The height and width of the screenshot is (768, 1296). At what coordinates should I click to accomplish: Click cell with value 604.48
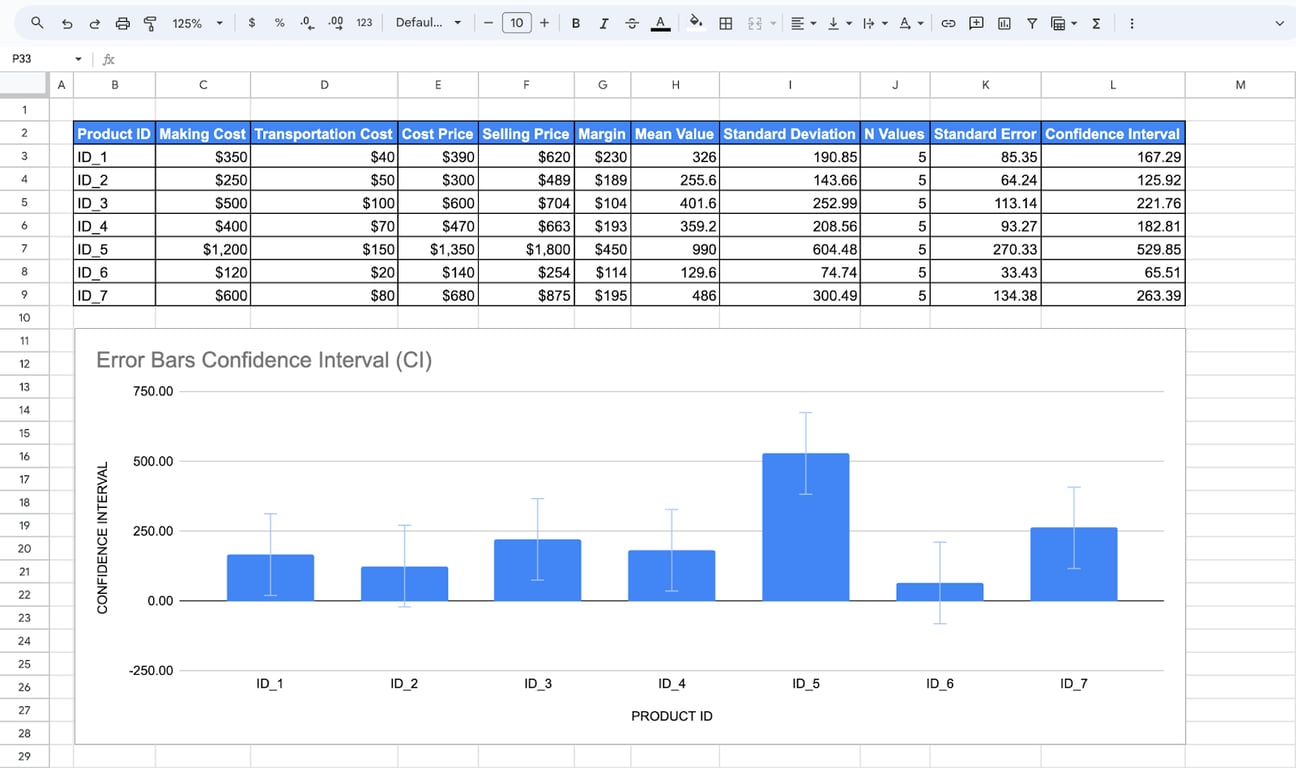(790, 249)
